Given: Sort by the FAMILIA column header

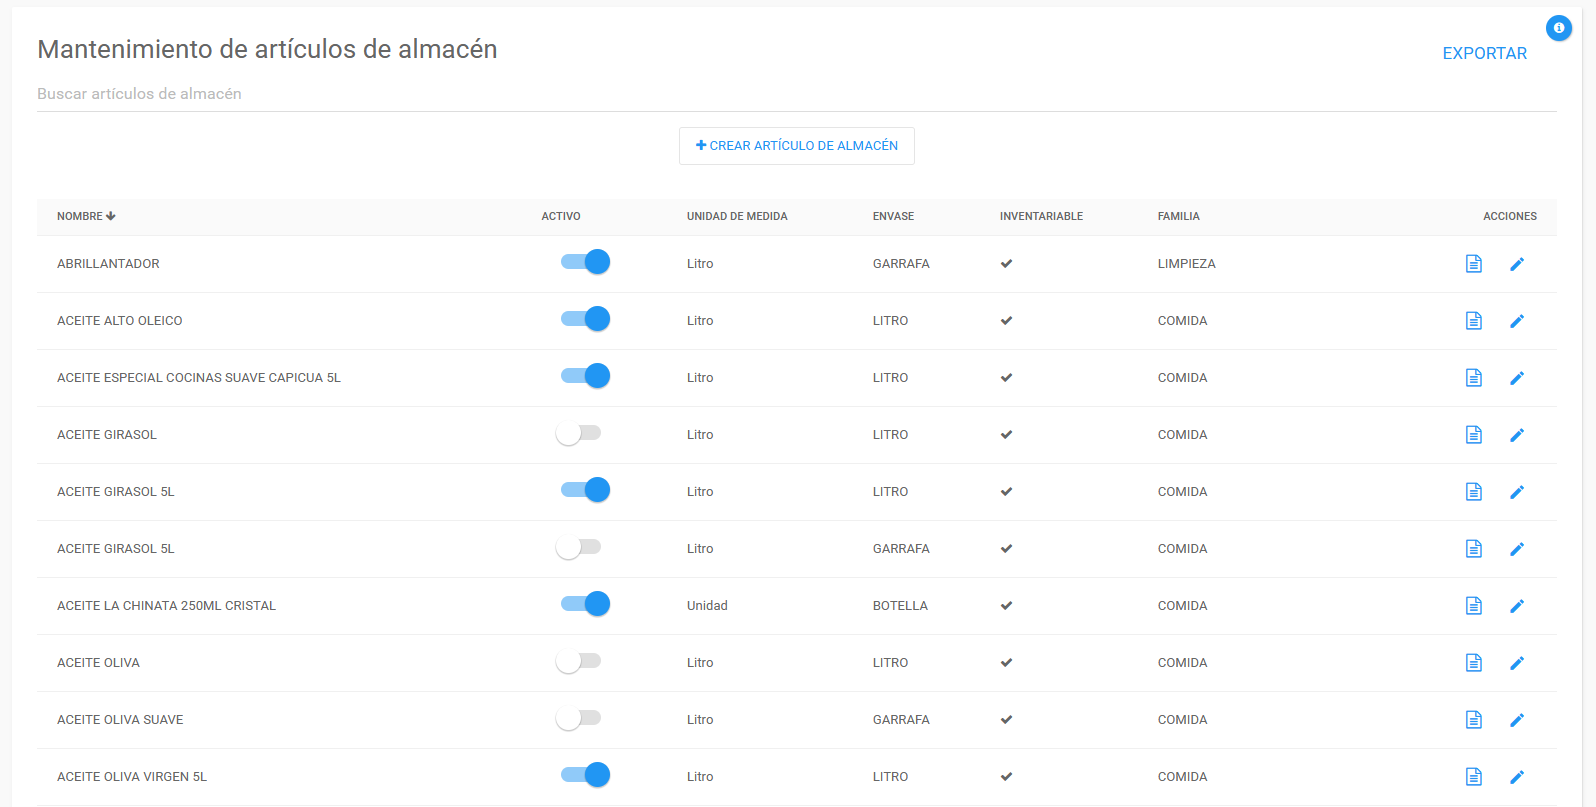Looking at the screenshot, I should point(1178,216).
